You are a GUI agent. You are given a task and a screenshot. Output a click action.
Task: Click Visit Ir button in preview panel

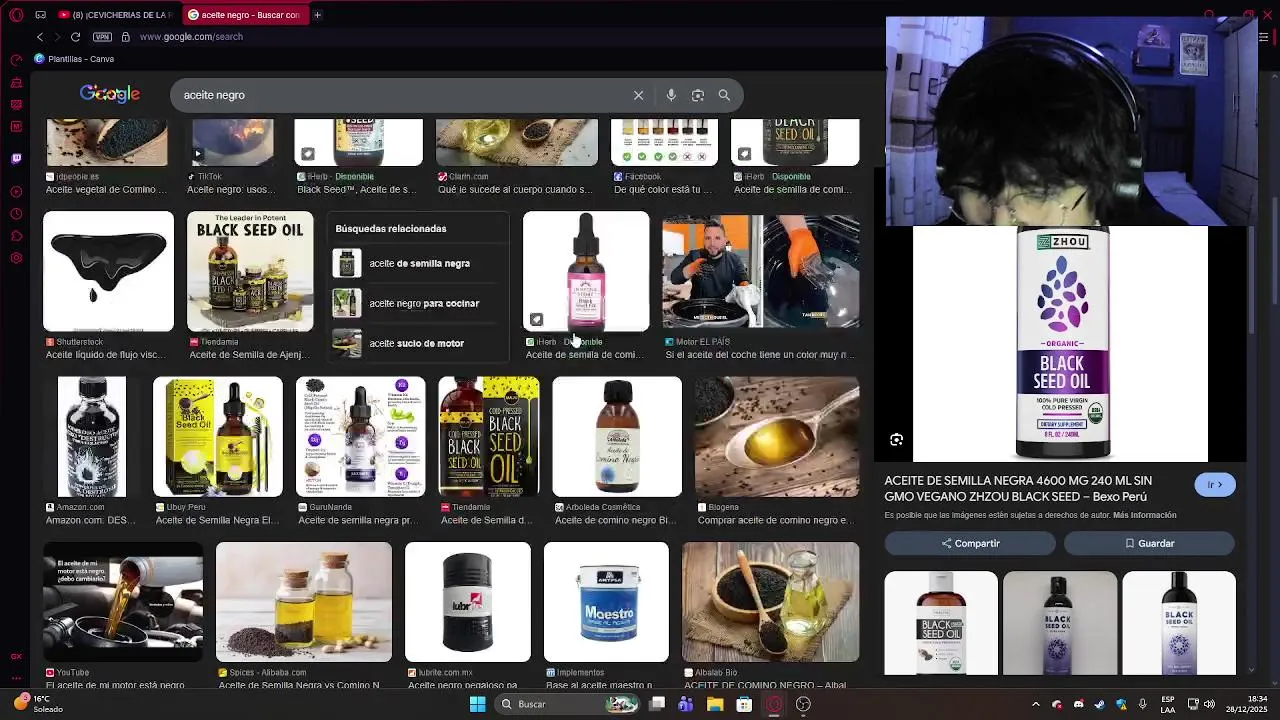click(x=1215, y=485)
